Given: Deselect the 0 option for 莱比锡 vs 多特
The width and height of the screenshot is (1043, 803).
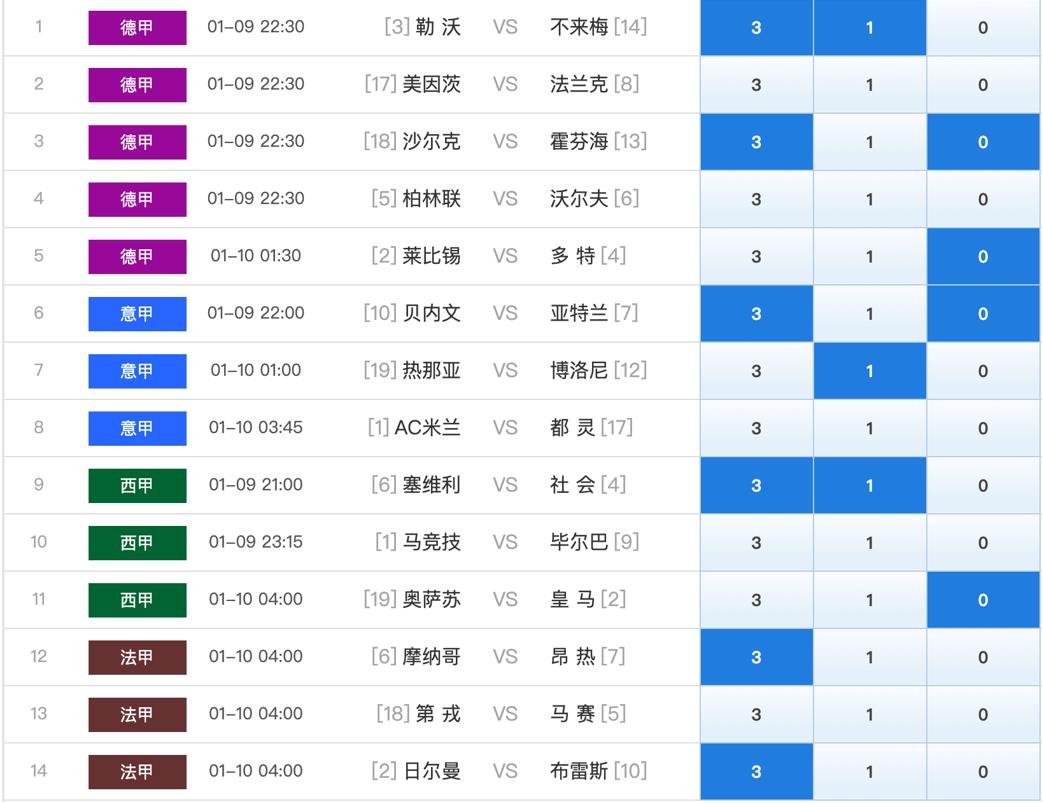Looking at the screenshot, I should [983, 256].
